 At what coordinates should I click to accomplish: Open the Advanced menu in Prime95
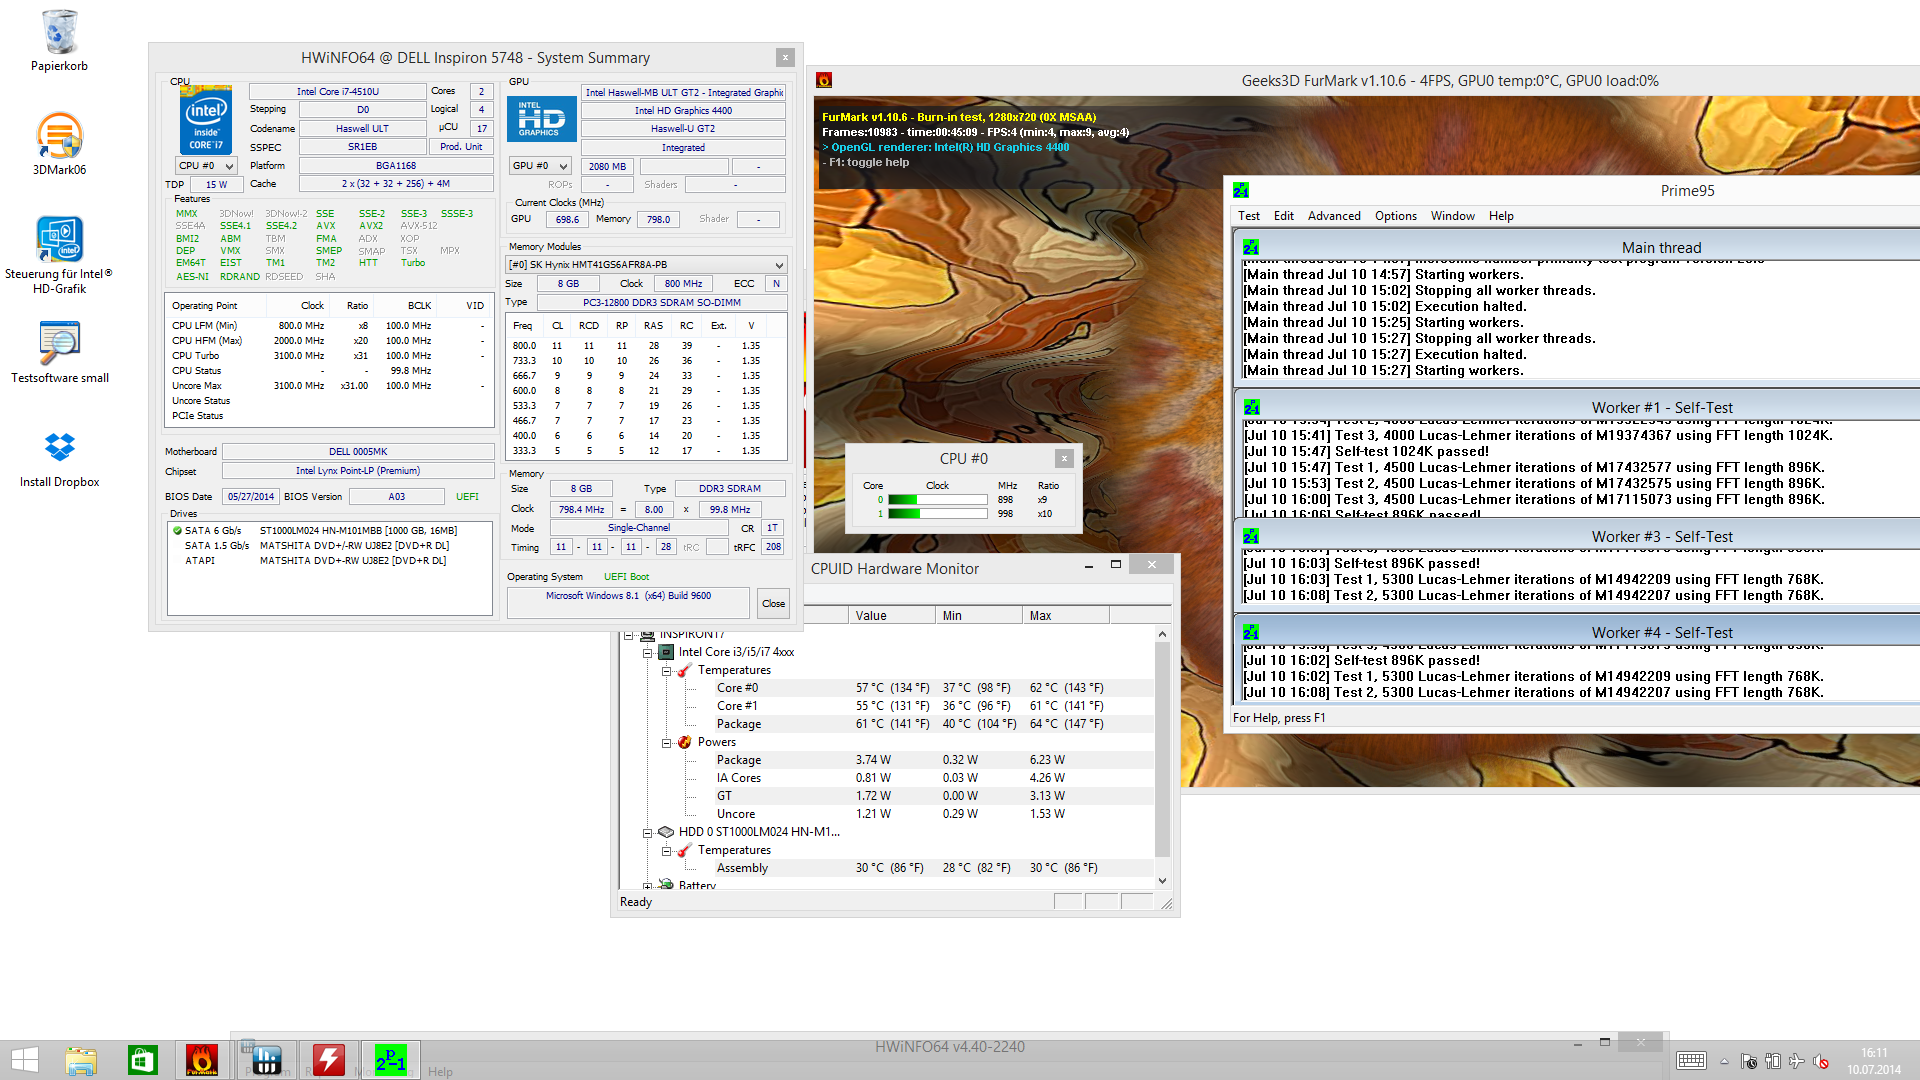click(x=1333, y=216)
